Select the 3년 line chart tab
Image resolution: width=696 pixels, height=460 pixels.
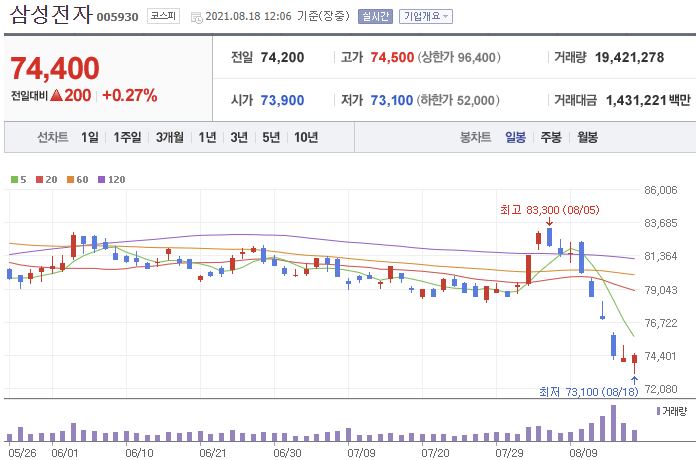[x=239, y=137]
